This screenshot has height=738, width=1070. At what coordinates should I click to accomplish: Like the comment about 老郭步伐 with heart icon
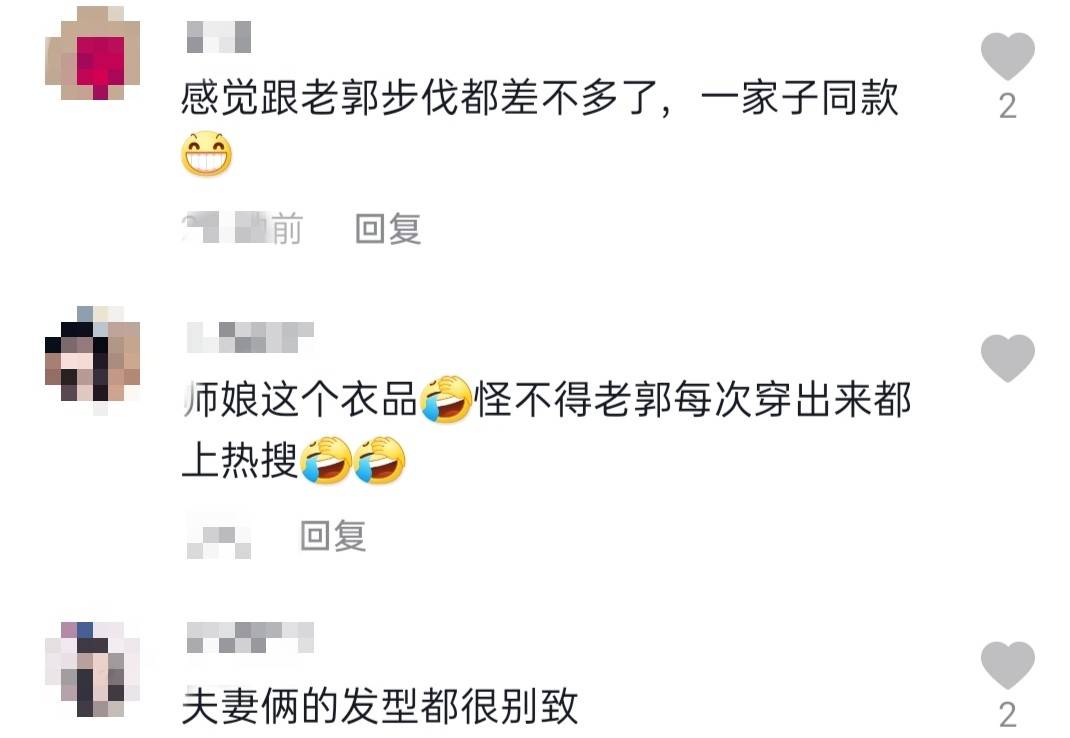(x=1007, y=56)
